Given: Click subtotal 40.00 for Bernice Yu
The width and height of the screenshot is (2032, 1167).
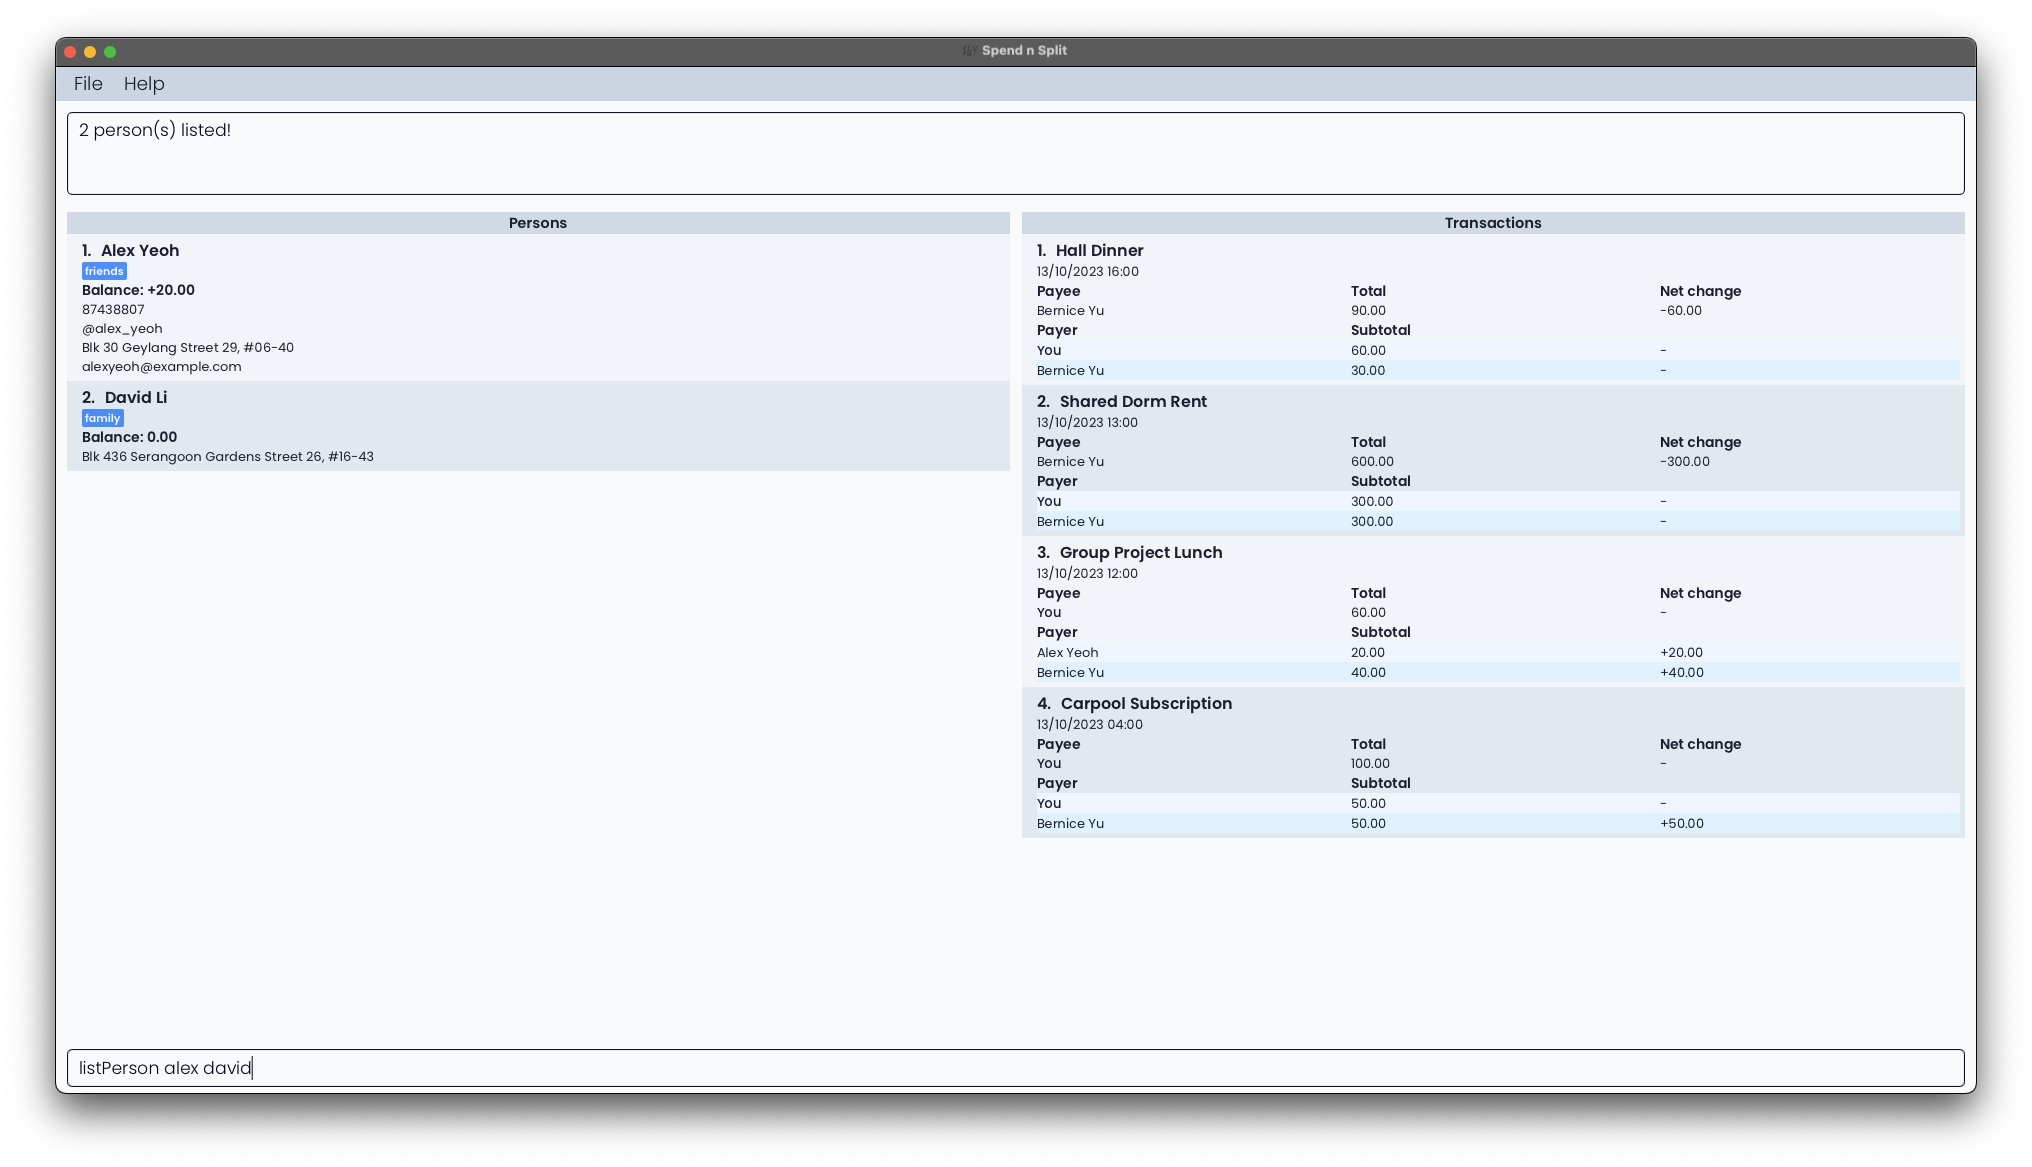Looking at the screenshot, I should point(1368,673).
